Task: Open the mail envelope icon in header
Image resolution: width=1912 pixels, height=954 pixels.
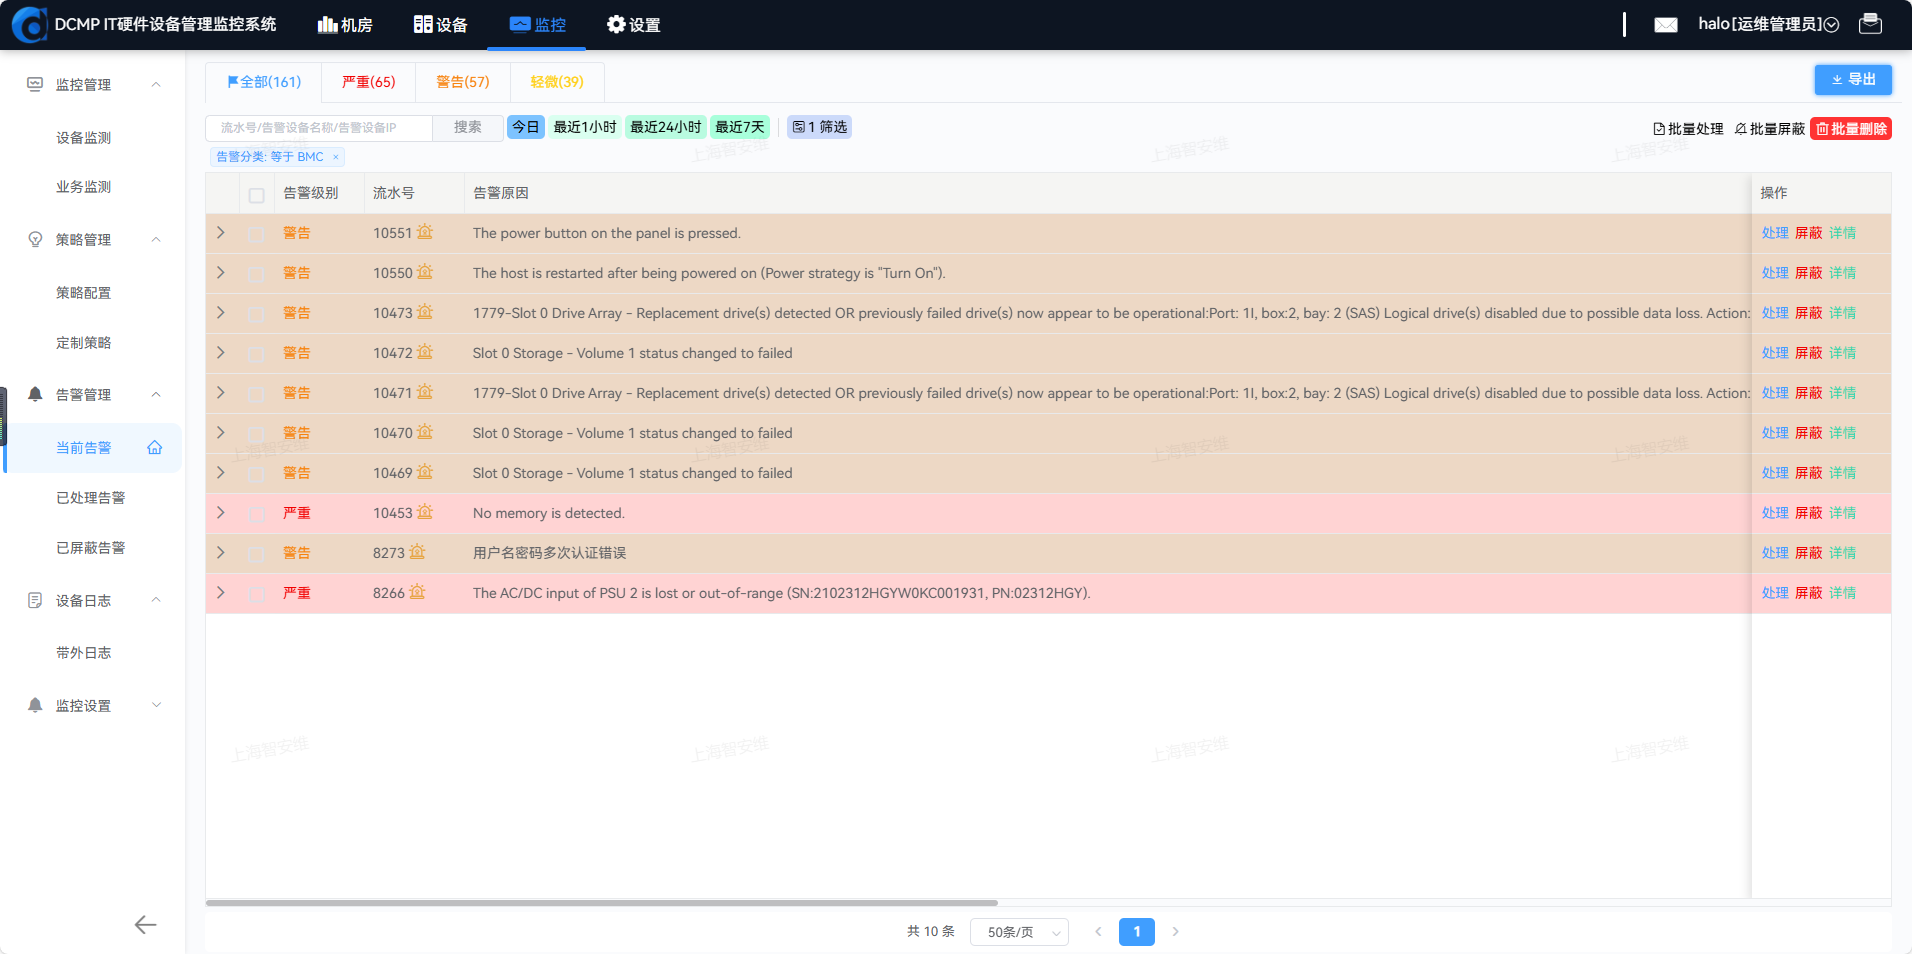Action: tap(1666, 25)
